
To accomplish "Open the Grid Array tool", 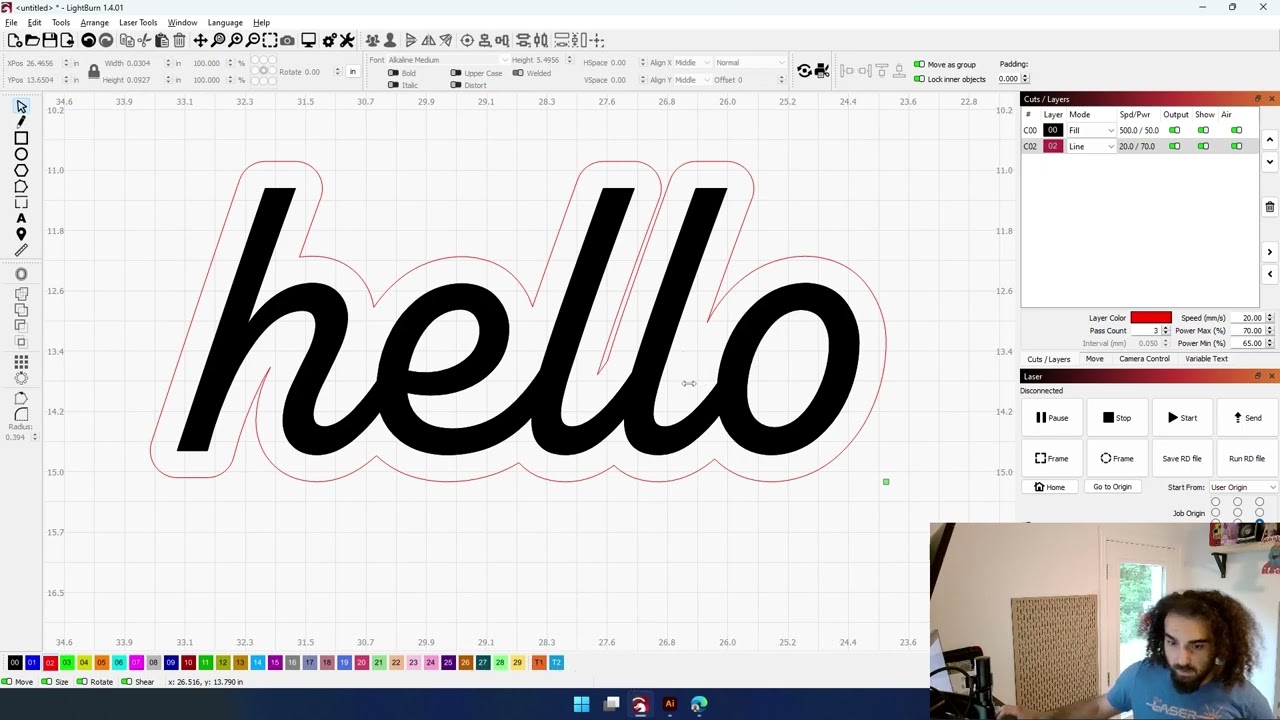I will 21,362.
